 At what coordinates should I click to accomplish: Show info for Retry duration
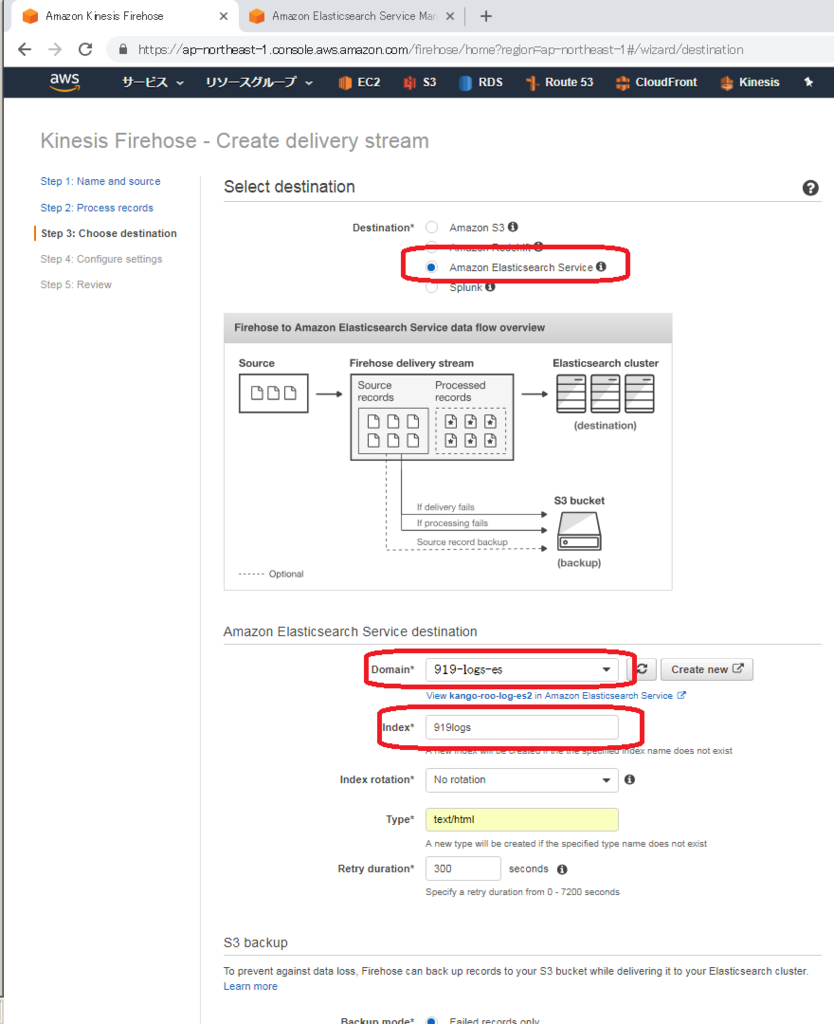point(562,869)
